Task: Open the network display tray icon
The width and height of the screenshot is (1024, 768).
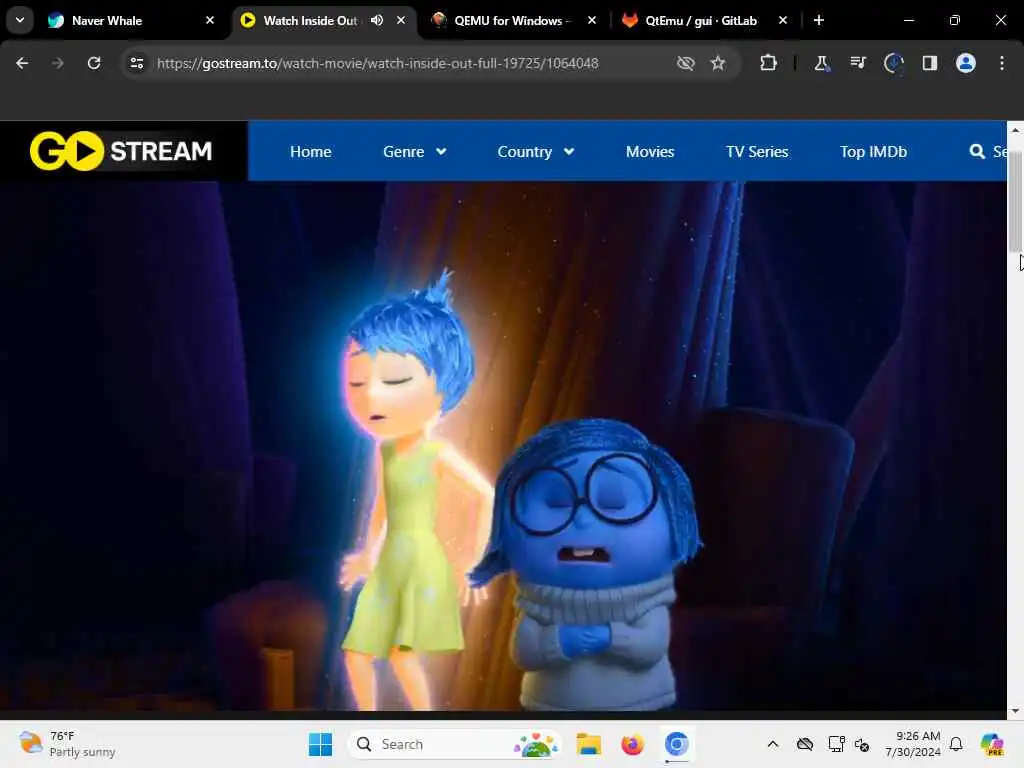Action: 836,744
